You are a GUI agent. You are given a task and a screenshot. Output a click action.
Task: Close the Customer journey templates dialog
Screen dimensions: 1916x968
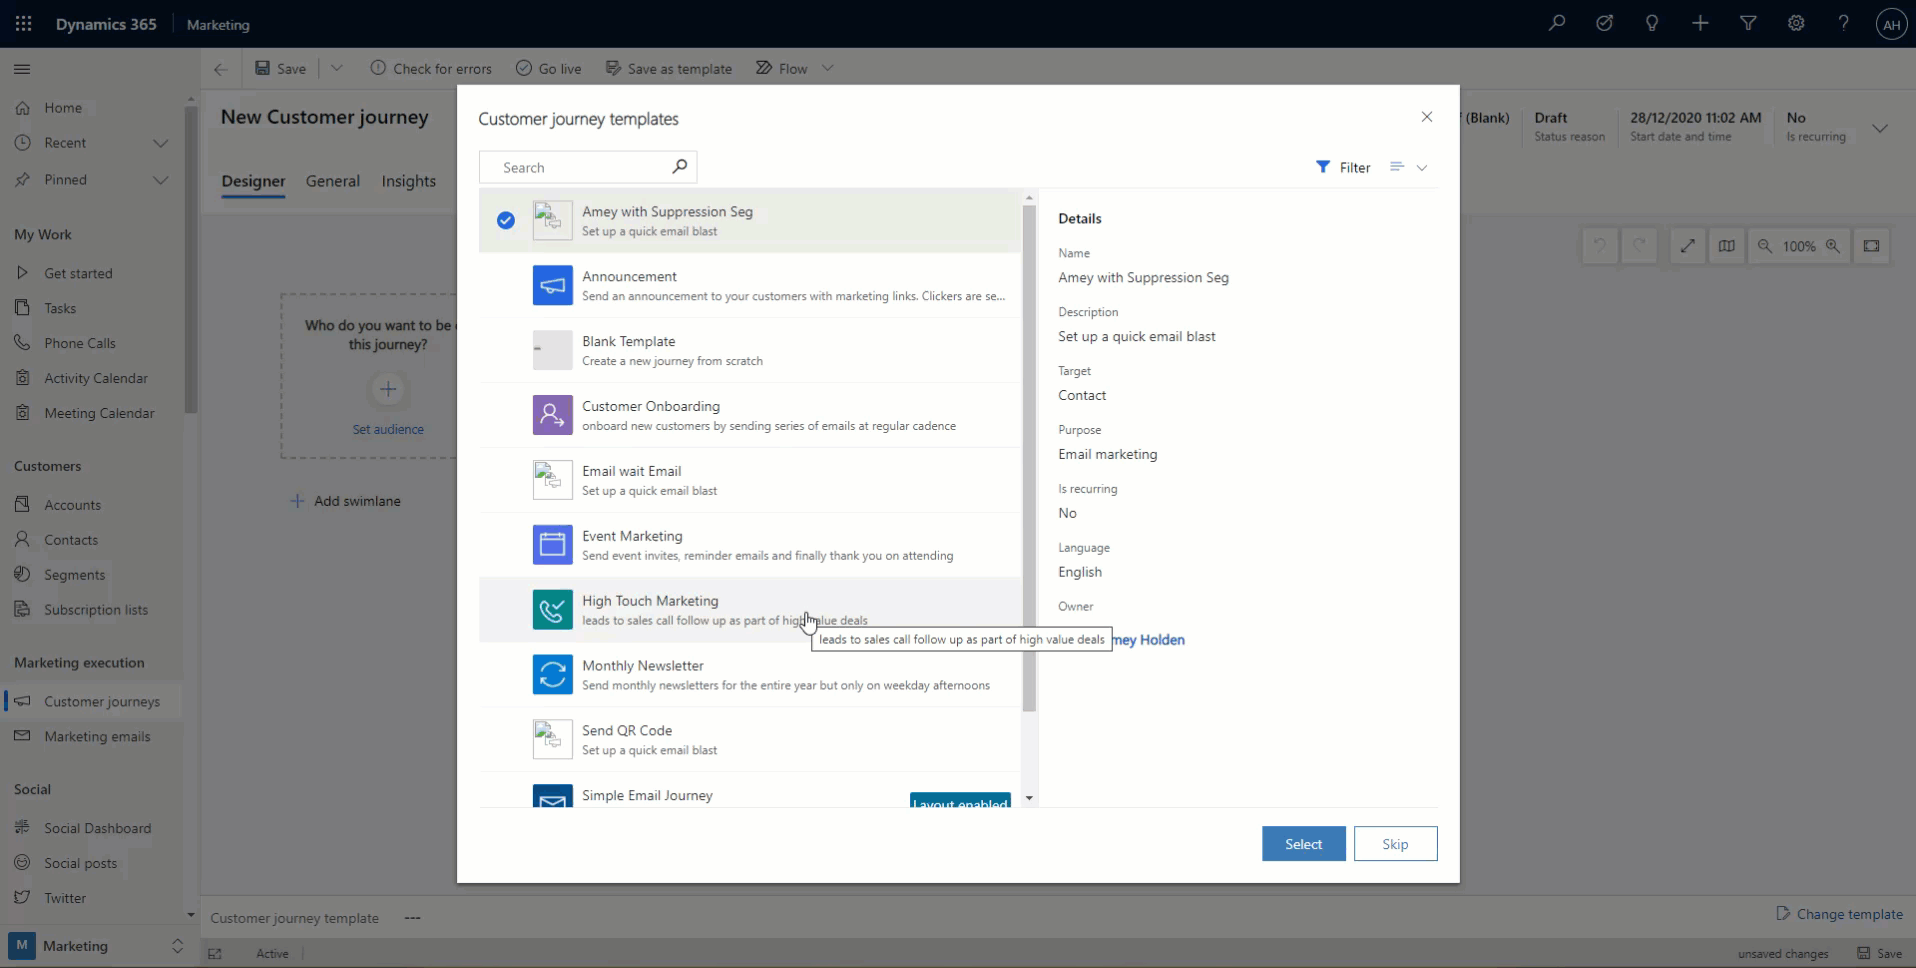(1427, 117)
